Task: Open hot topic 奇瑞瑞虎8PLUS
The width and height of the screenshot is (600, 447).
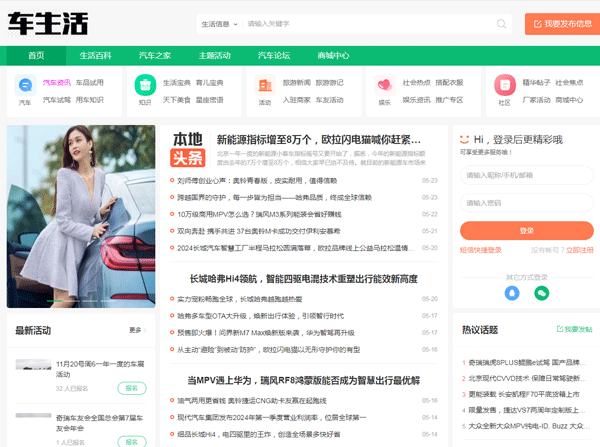Action: pyautogui.click(x=527, y=362)
